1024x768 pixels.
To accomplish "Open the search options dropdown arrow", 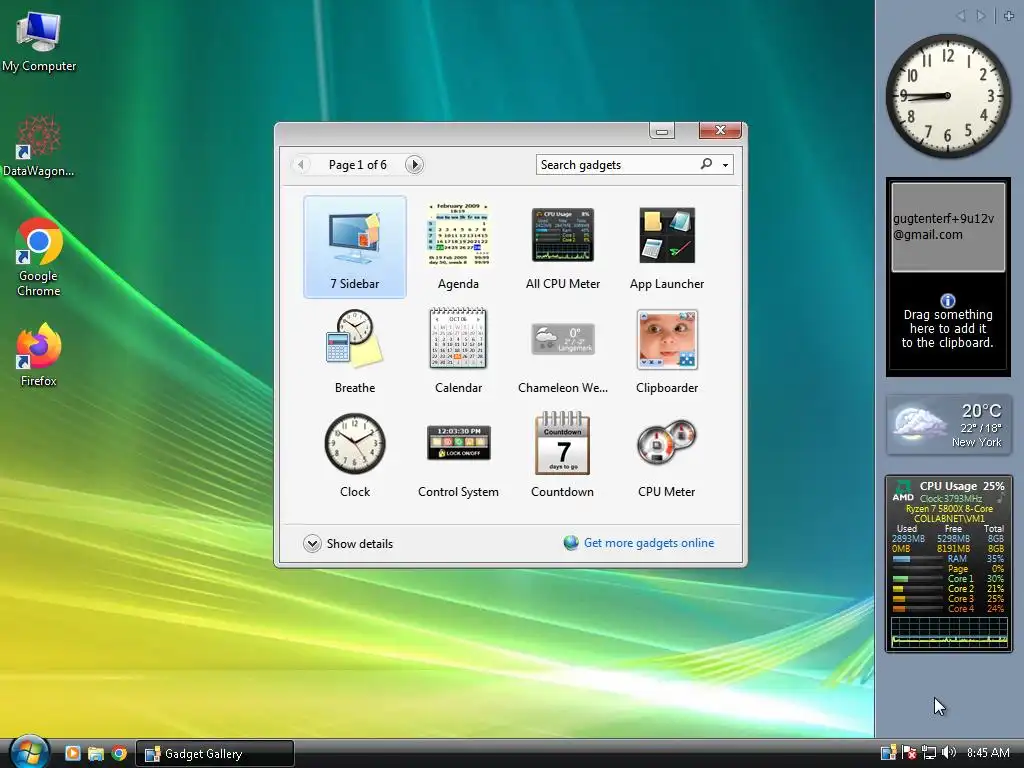I will [725, 165].
